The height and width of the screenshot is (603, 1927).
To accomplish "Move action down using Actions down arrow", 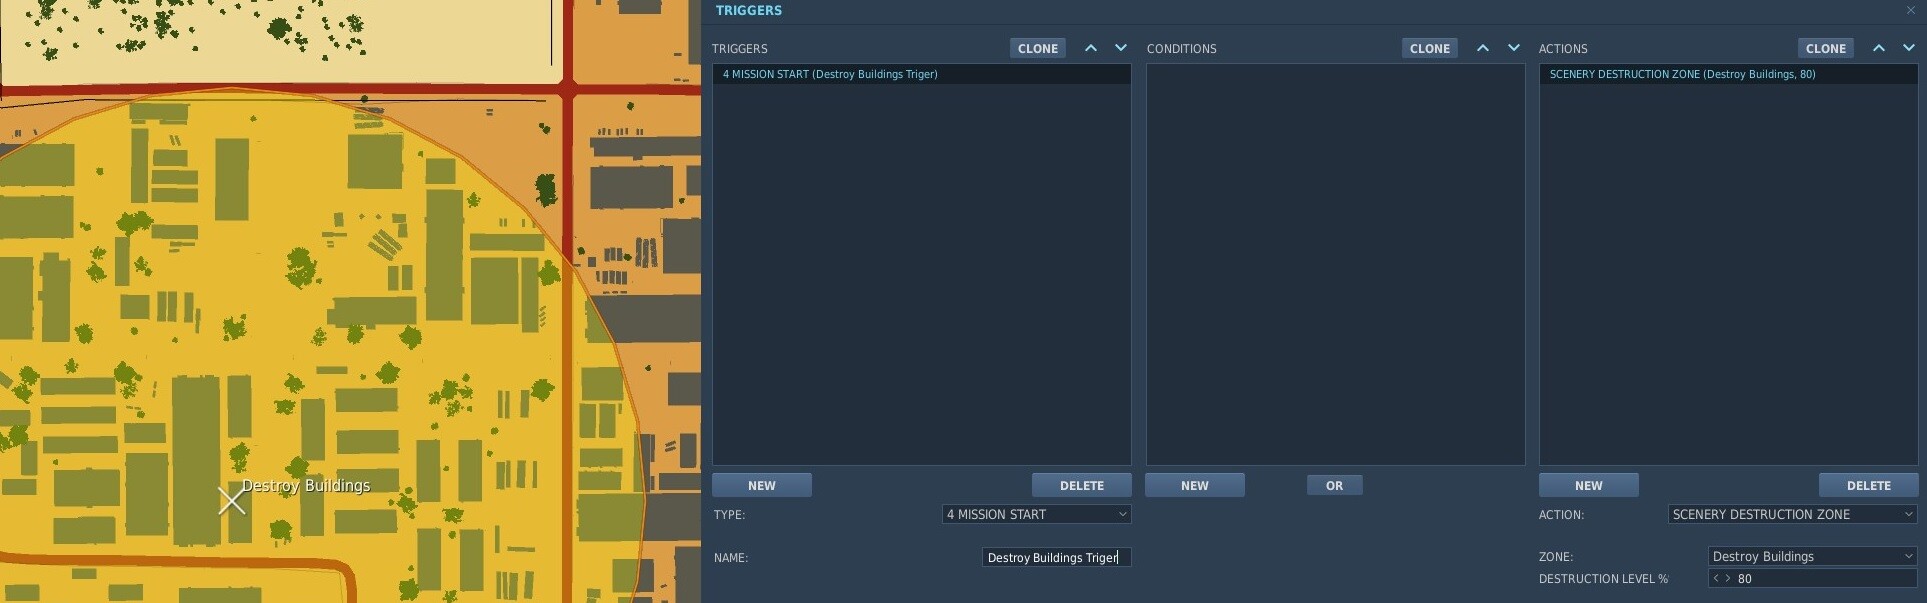I will [1909, 48].
